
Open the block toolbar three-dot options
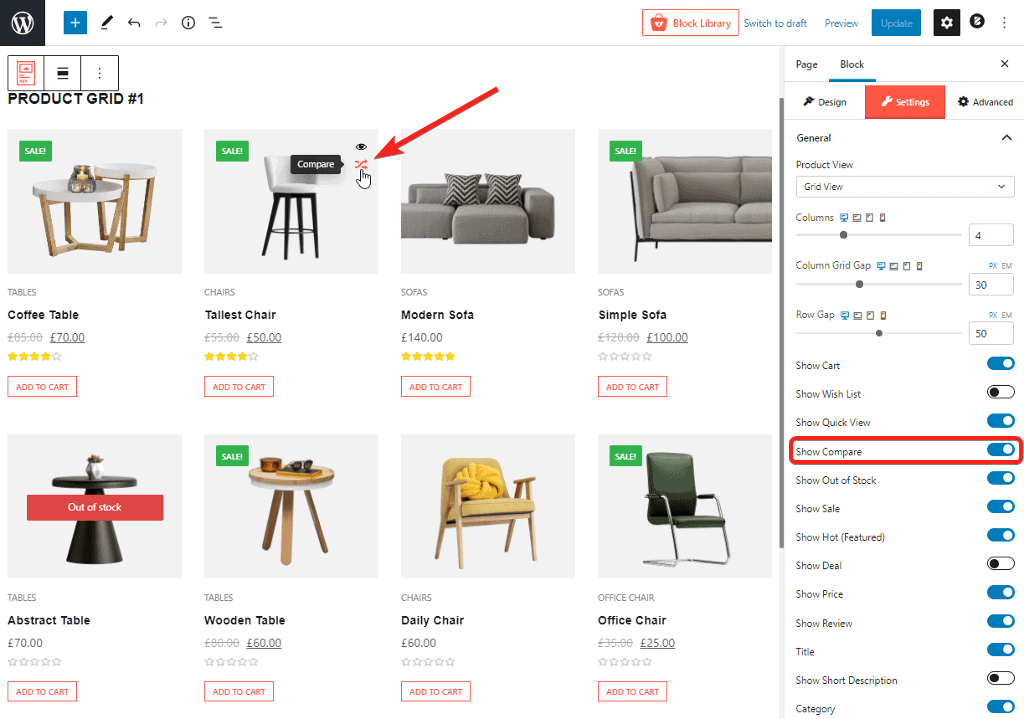pos(99,73)
